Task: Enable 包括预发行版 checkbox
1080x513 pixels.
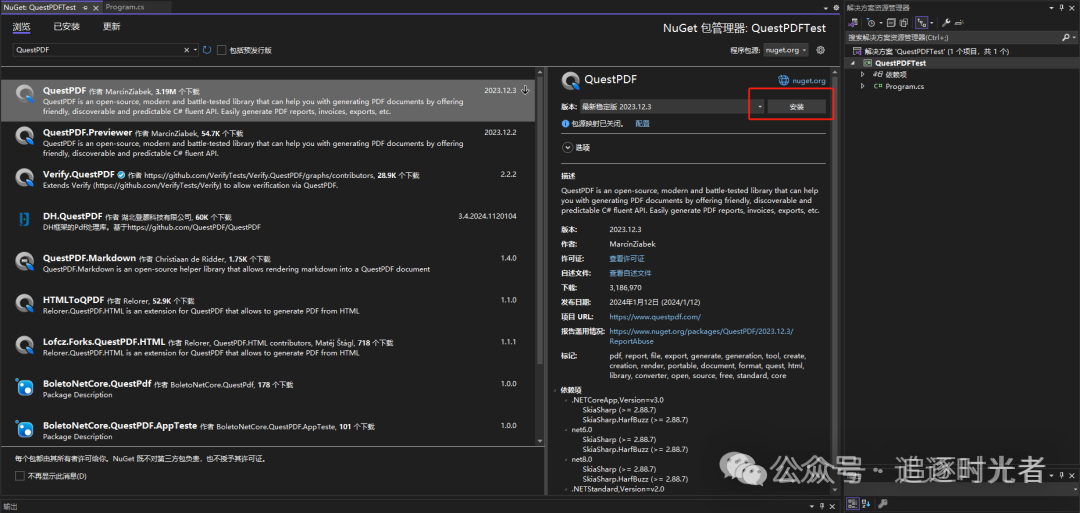Action: click(222, 50)
